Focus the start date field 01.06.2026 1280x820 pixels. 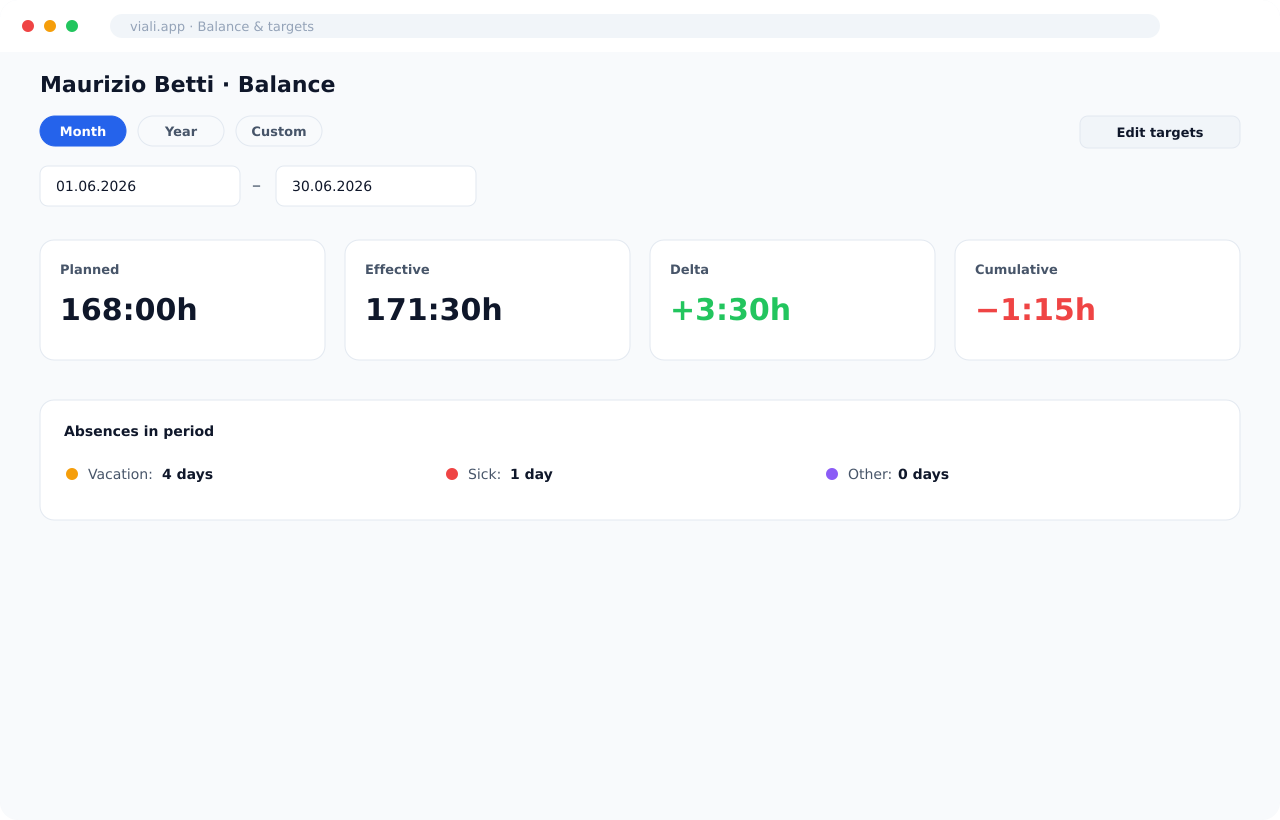(x=140, y=186)
